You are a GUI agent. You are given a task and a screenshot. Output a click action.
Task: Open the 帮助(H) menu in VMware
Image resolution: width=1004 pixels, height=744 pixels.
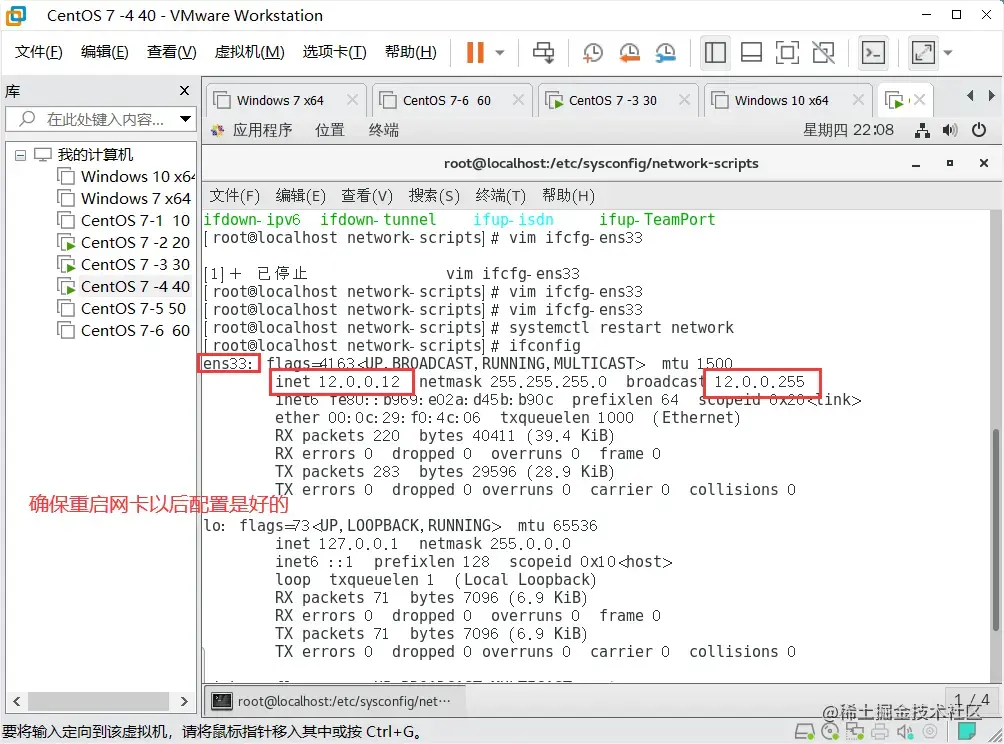tap(410, 52)
